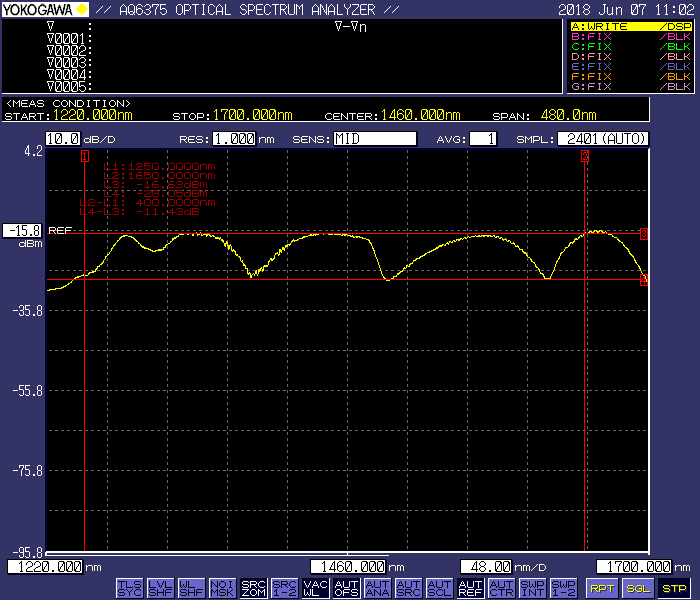Click the 1460.000 nm center wavelength field
The width and height of the screenshot is (700, 600).
click(348, 567)
